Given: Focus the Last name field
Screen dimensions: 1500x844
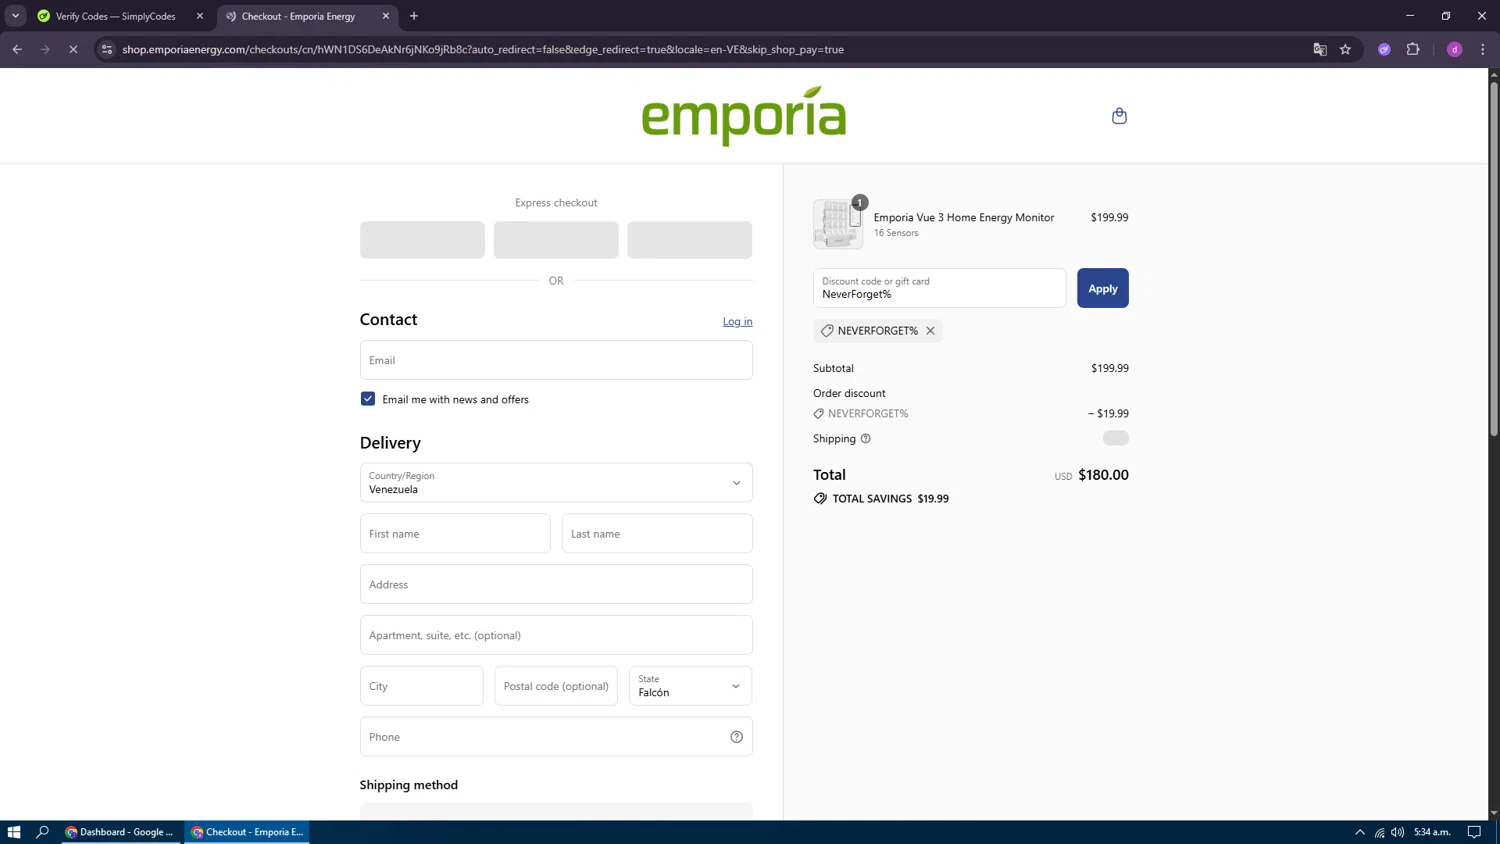Looking at the screenshot, I should [657, 534].
